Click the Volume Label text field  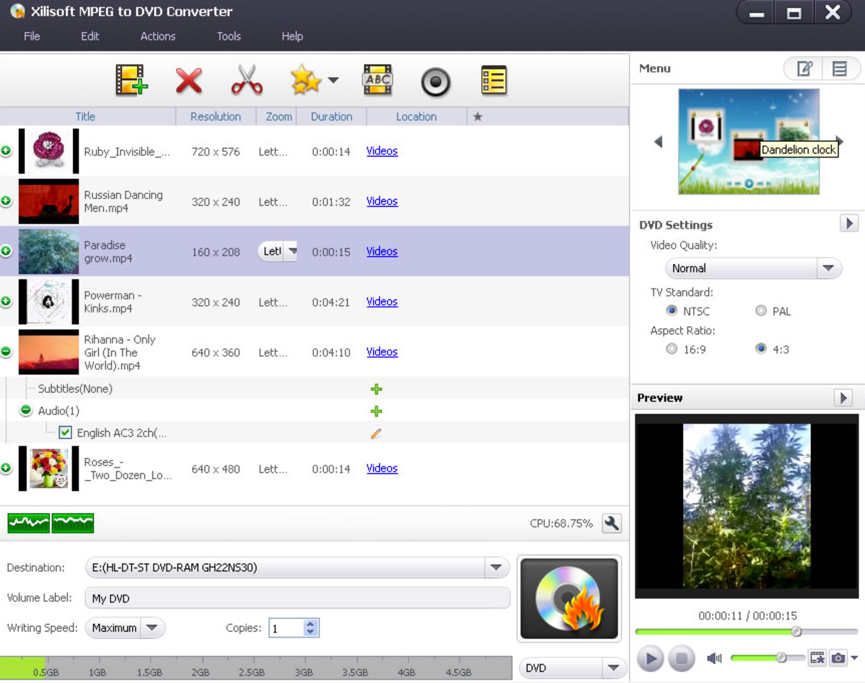297,598
